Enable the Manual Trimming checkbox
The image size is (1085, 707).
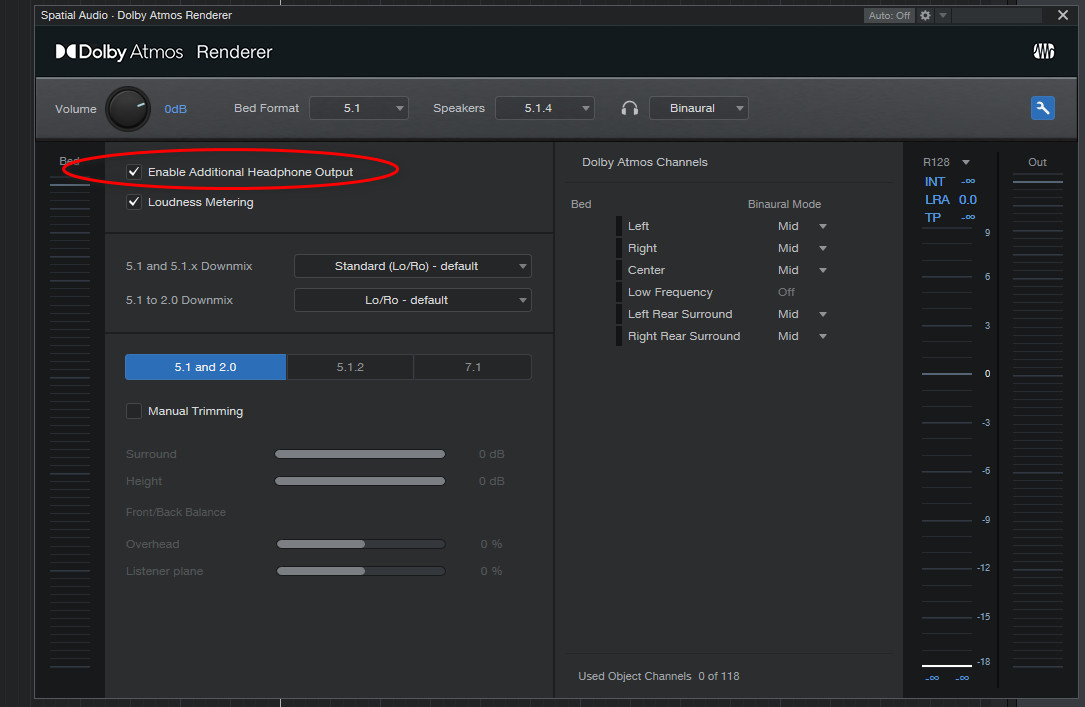coord(134,411)
